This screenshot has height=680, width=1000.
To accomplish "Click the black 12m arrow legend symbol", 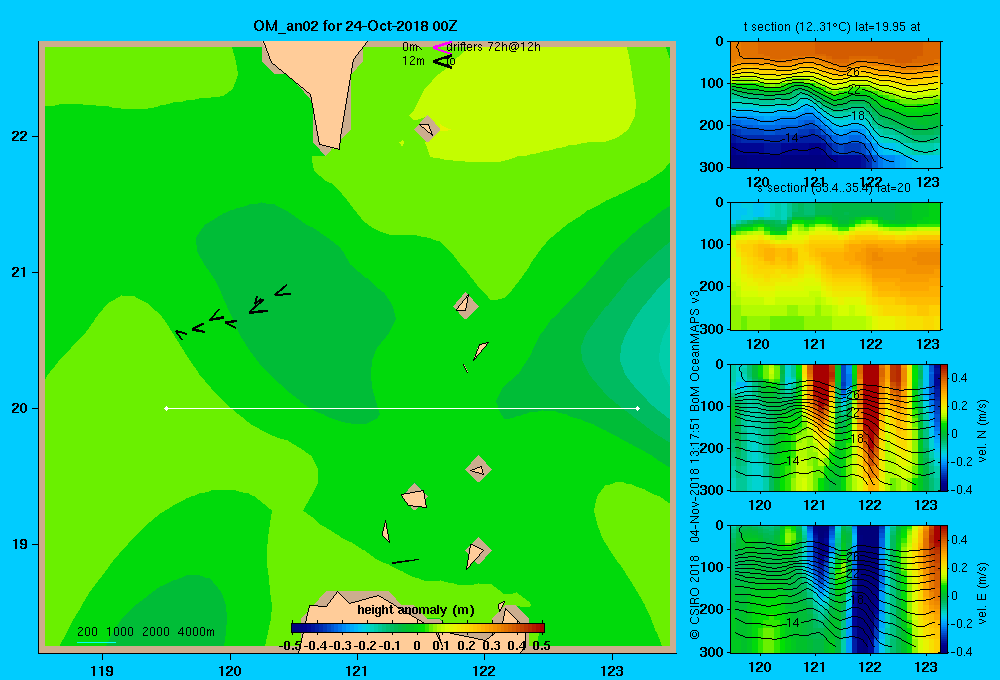I will point(442,61).
